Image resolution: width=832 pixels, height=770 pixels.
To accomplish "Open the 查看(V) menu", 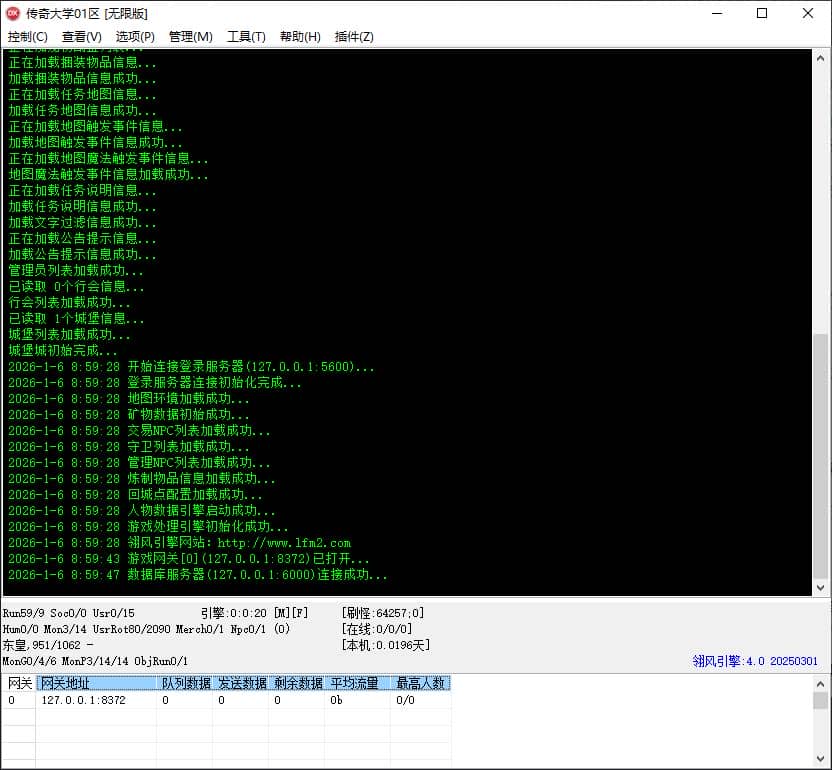I will tap(82, 37).
